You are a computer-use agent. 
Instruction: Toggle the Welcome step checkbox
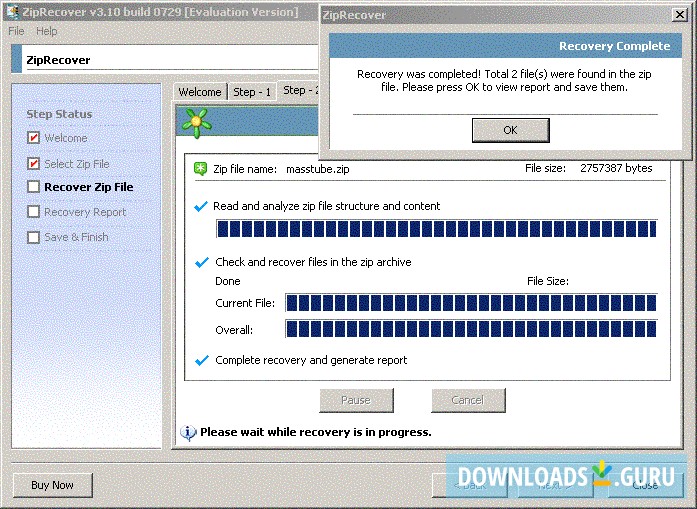[x=33, y=138]
